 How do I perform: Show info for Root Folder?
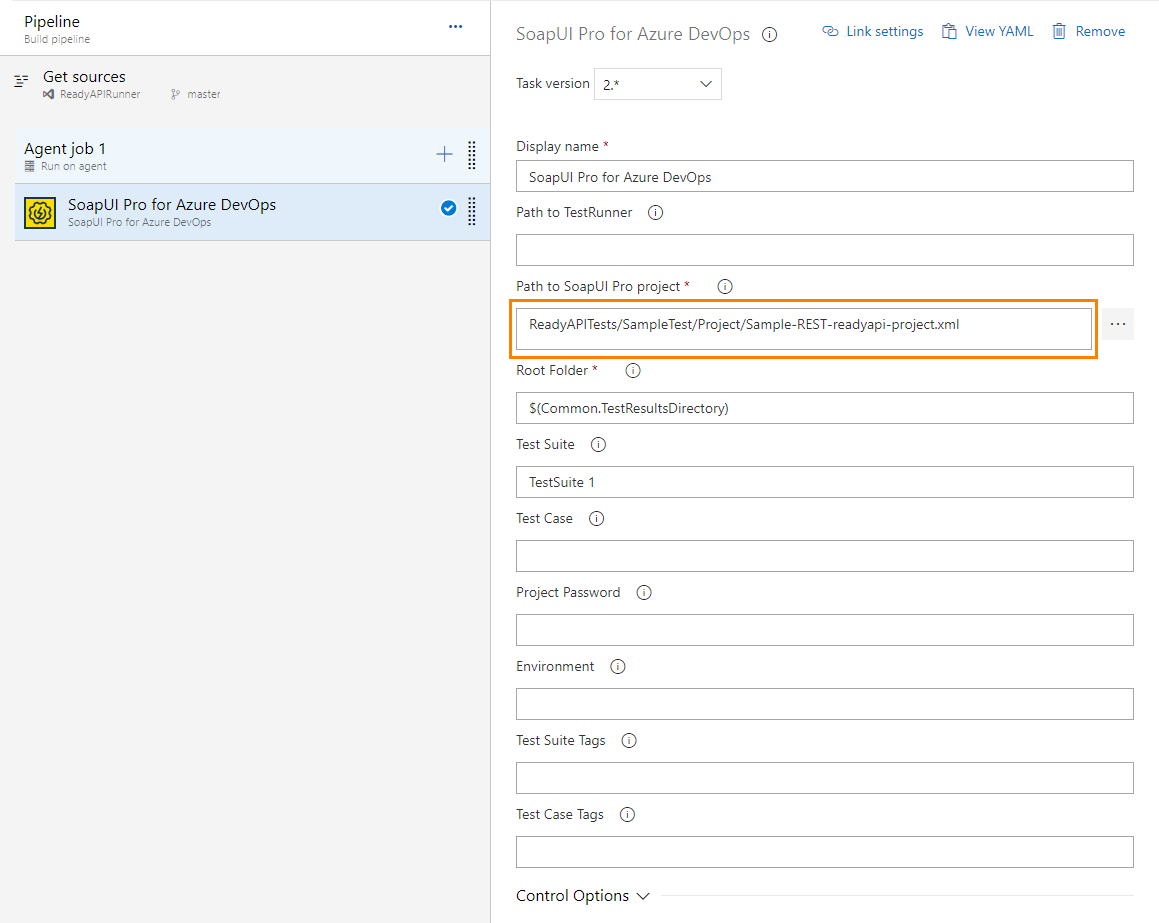633,371
